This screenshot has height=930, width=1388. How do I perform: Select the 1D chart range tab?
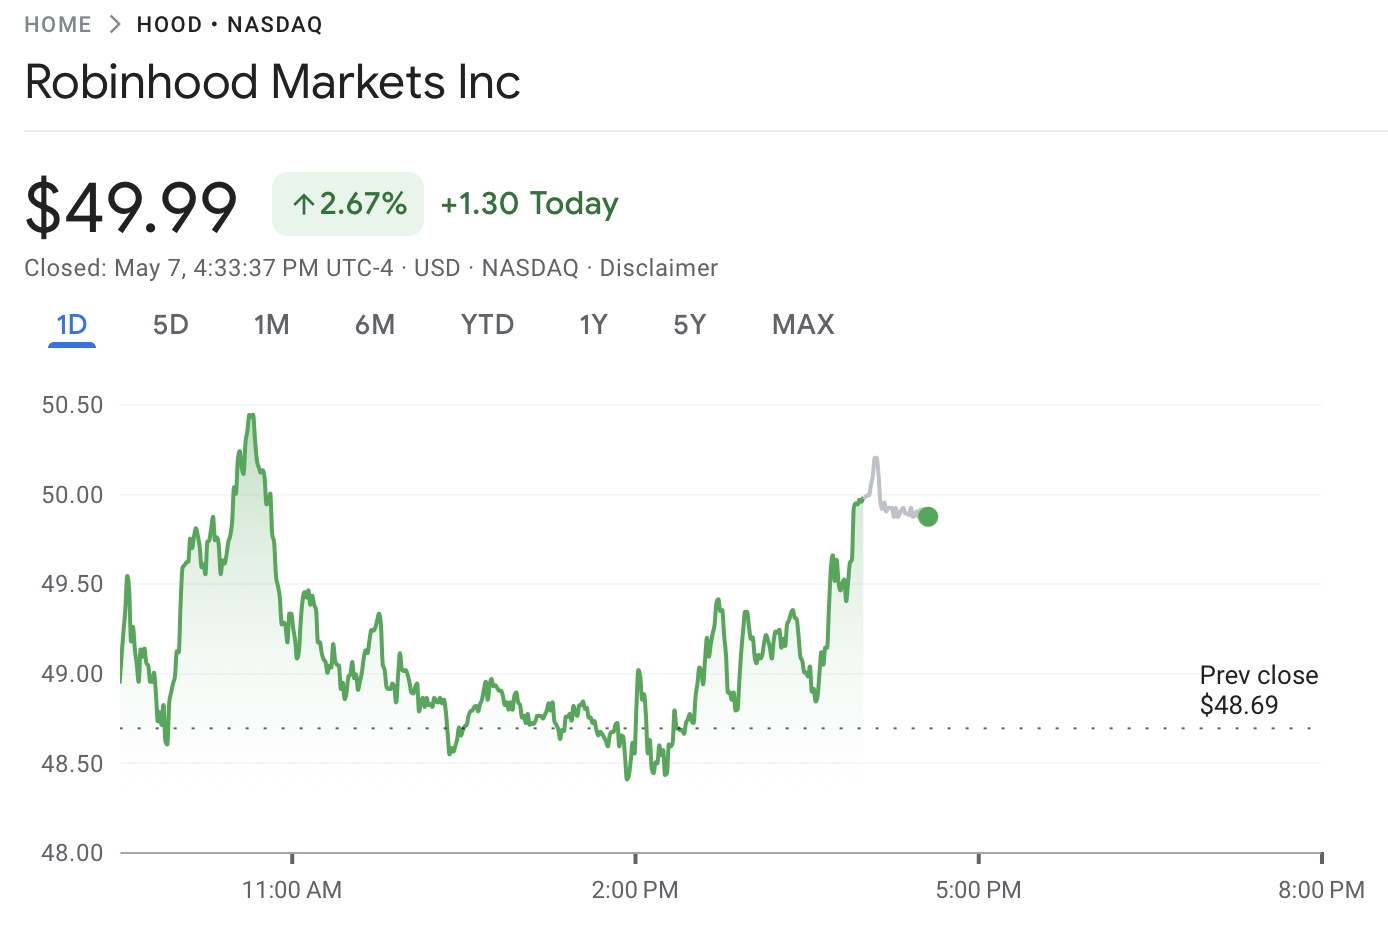(x=72, y=325)
